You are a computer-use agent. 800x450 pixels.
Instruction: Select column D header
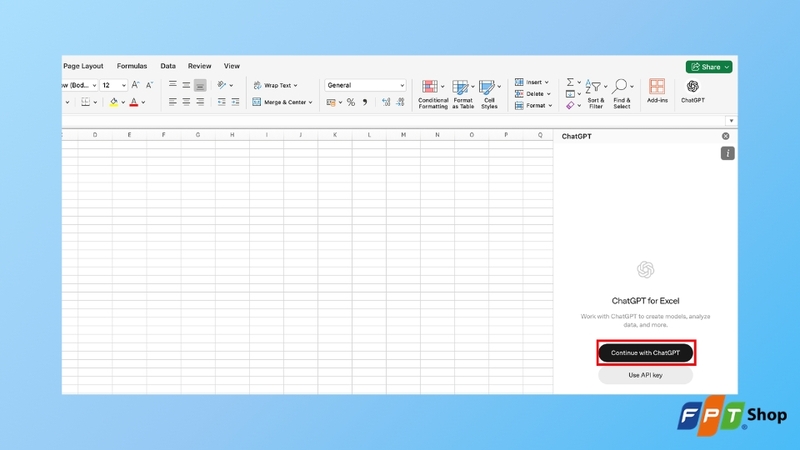tap(95, 135)
